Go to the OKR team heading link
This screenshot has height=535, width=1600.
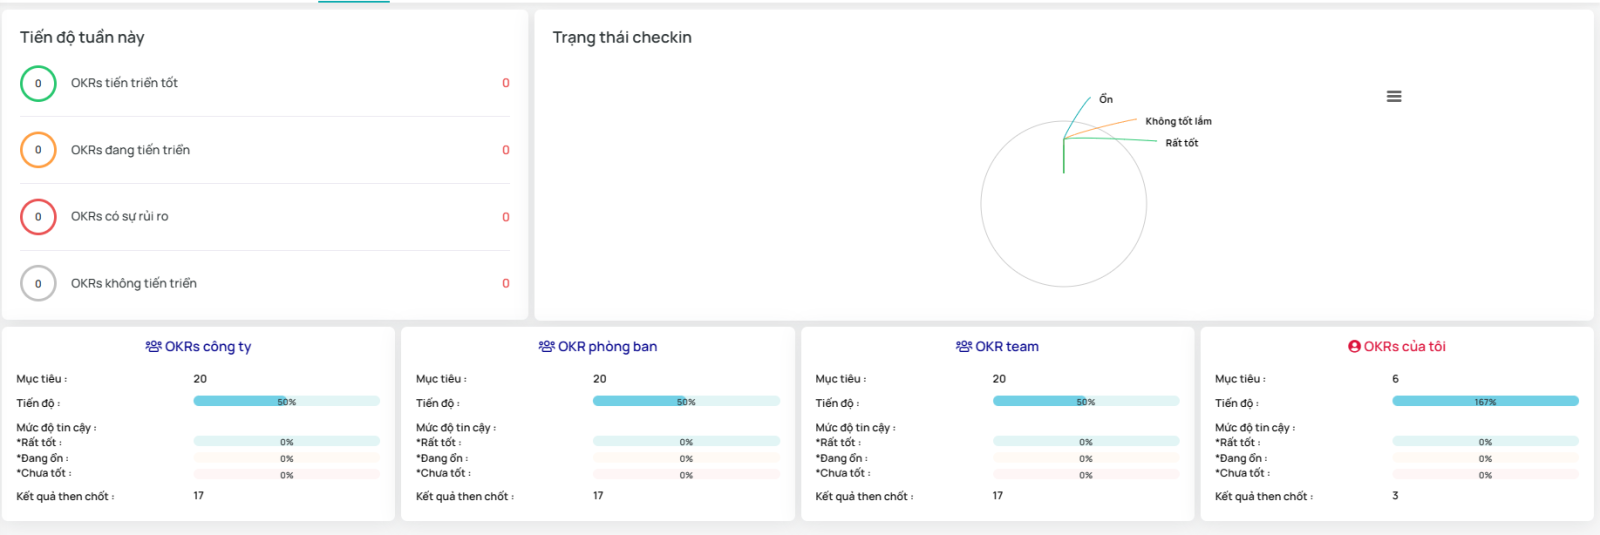tap(1006, 347)
